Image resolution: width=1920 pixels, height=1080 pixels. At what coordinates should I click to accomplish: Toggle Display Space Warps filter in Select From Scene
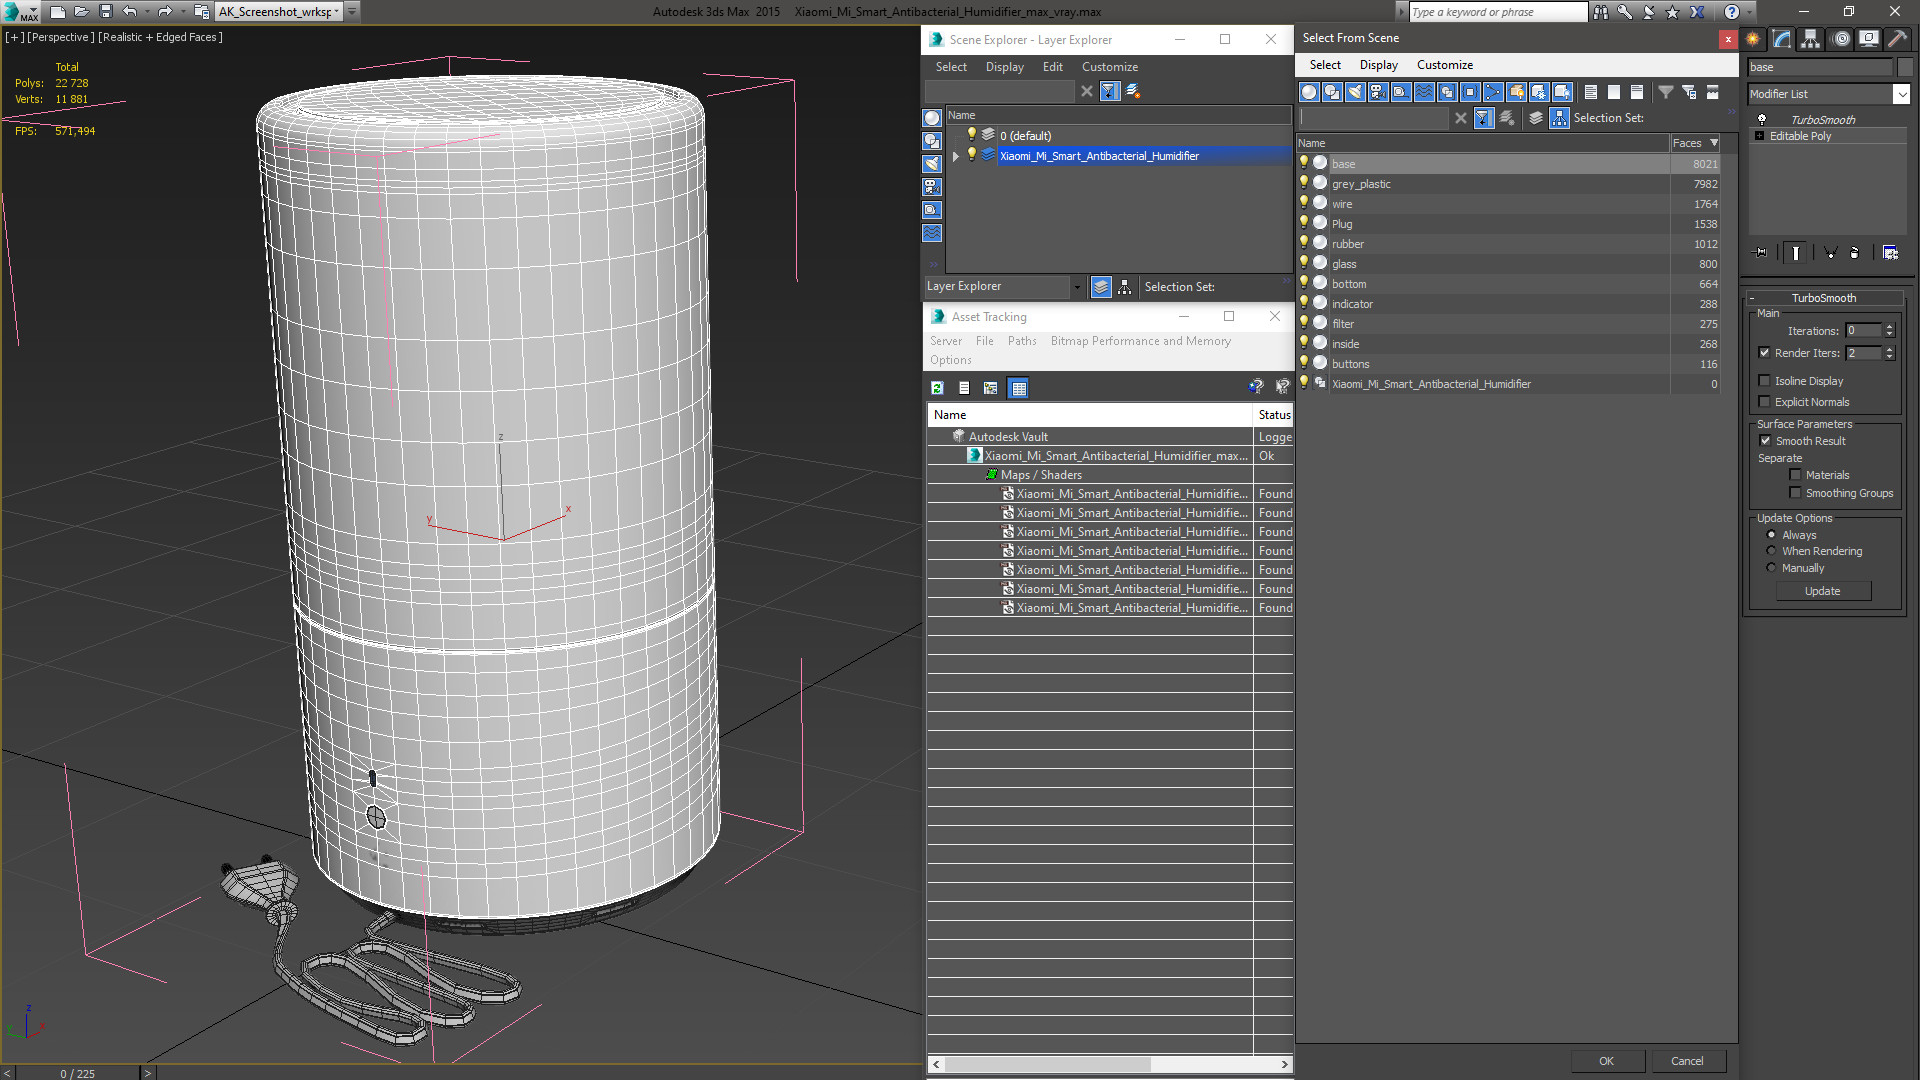pyautogui.click(x=1424, y=92)
